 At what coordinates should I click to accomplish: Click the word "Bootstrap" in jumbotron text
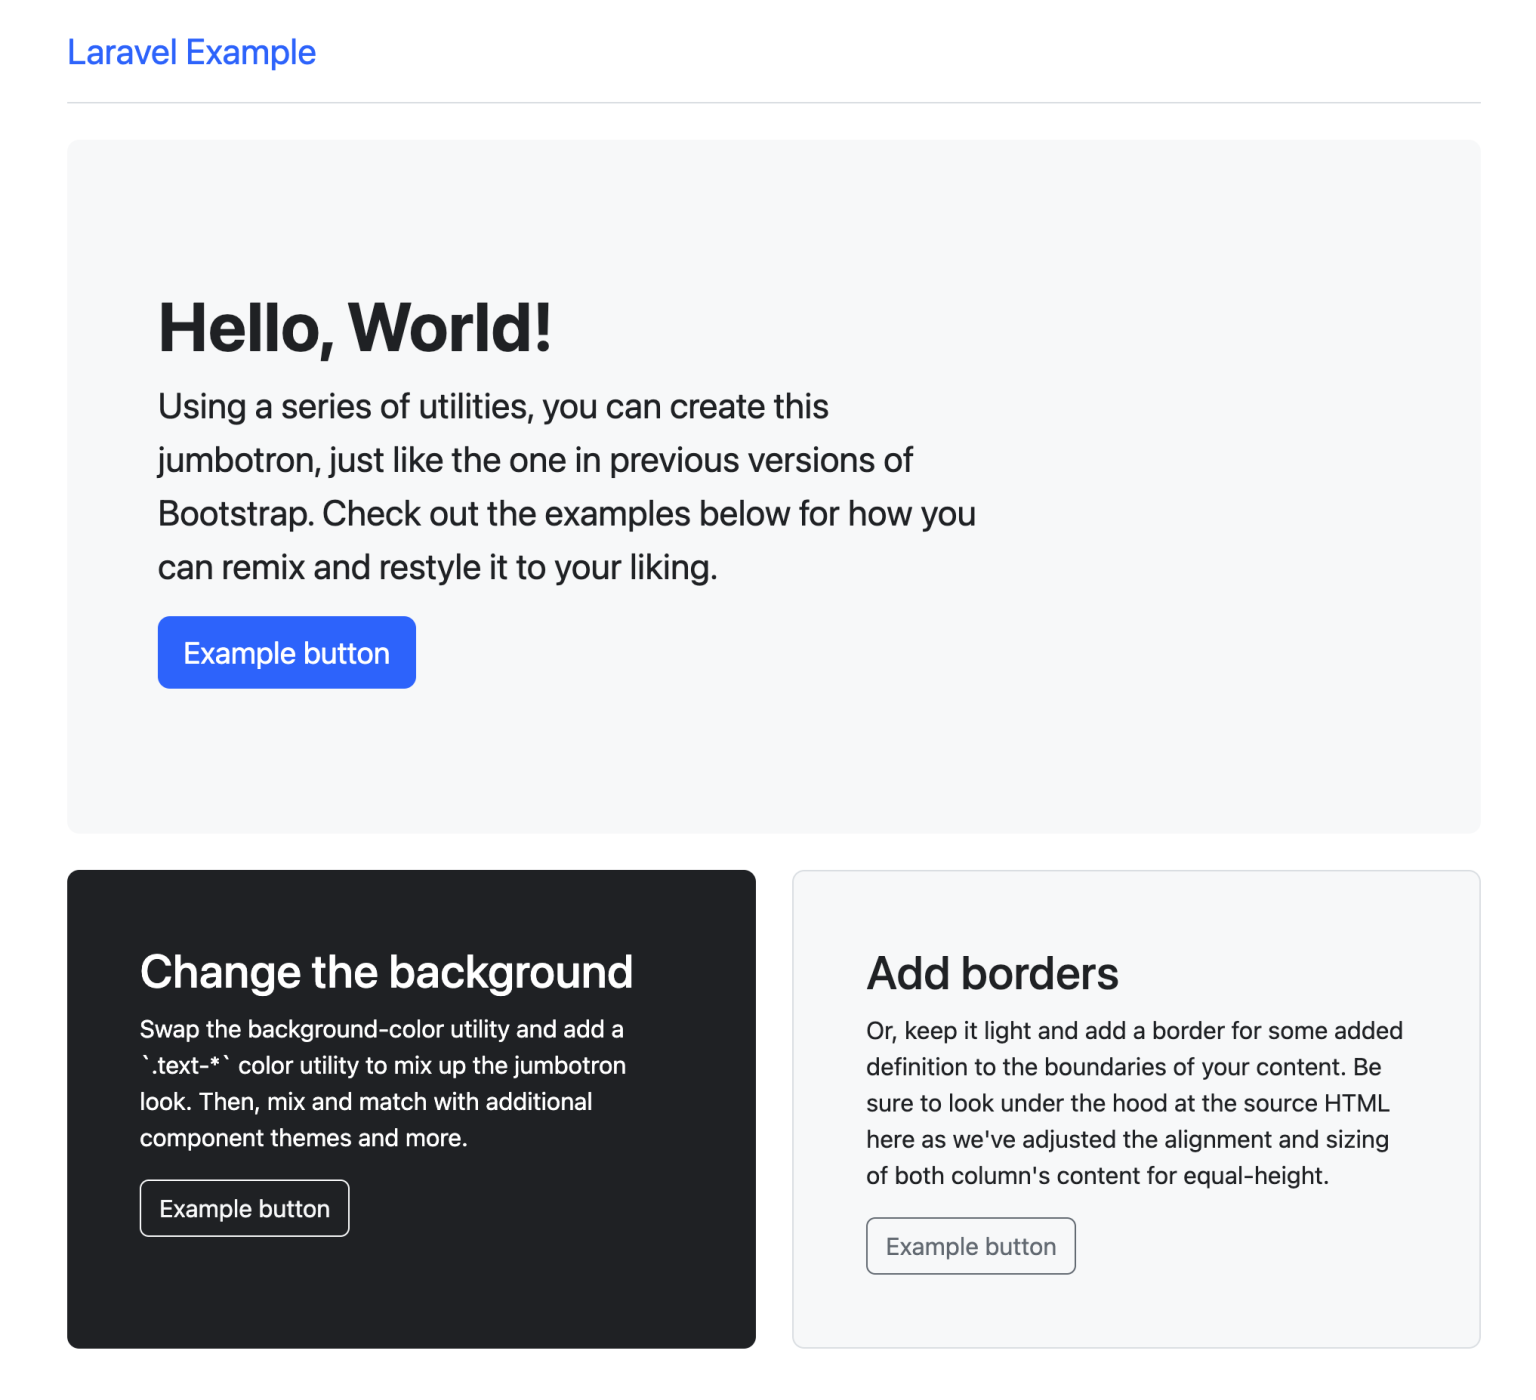pos(235,514)
